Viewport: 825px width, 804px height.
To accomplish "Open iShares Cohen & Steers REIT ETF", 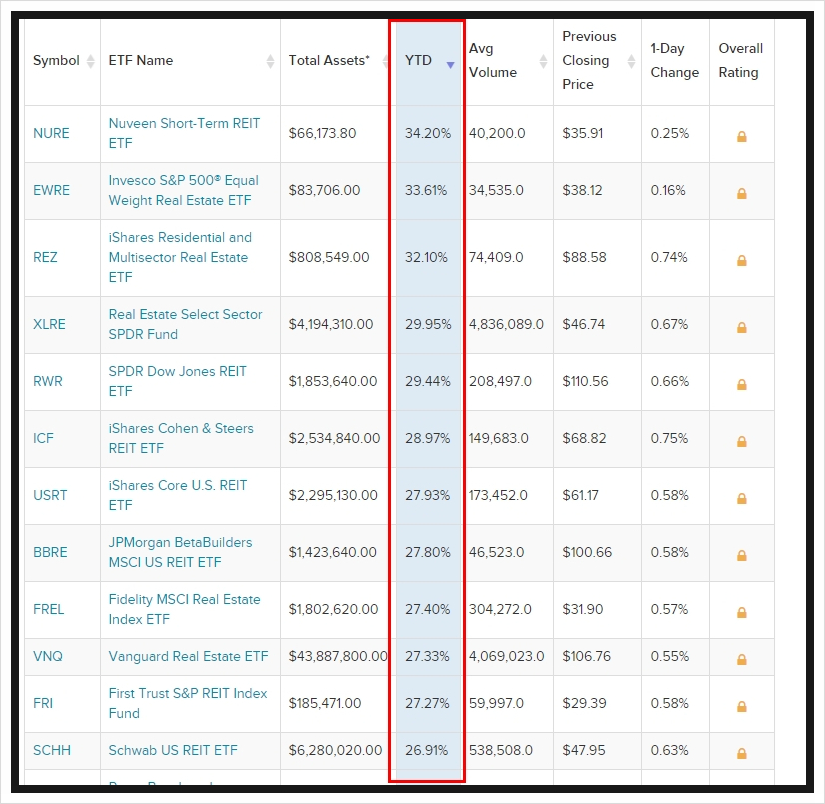I will pos(181,438).
